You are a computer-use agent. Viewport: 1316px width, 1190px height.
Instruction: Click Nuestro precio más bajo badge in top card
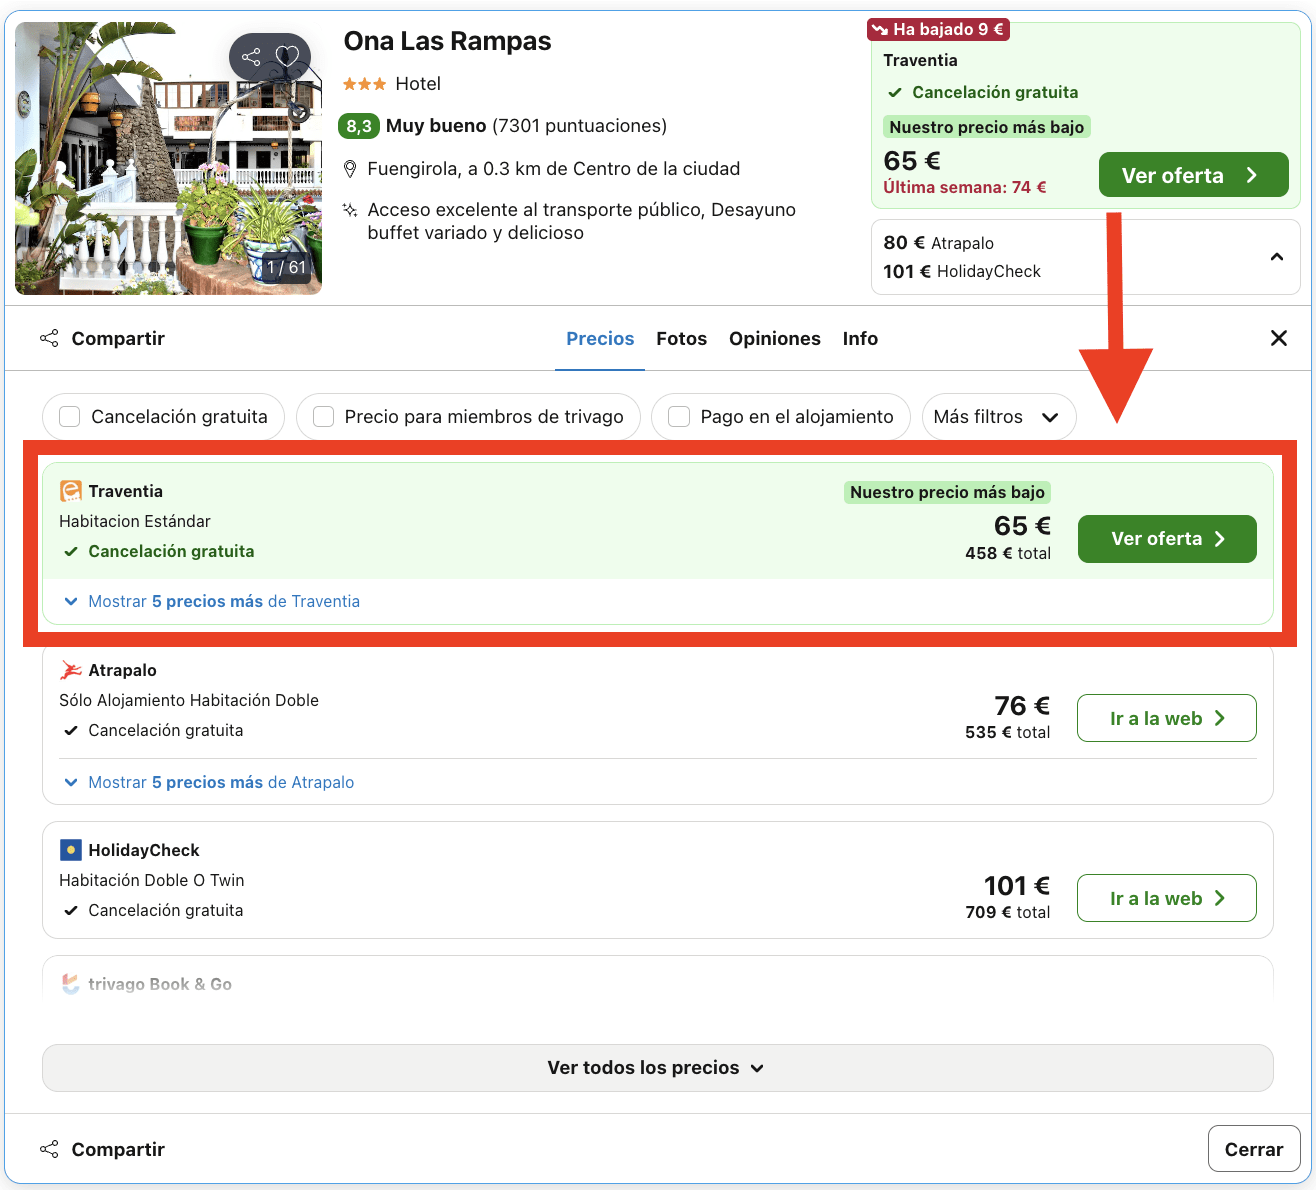[x=987, y=127]
